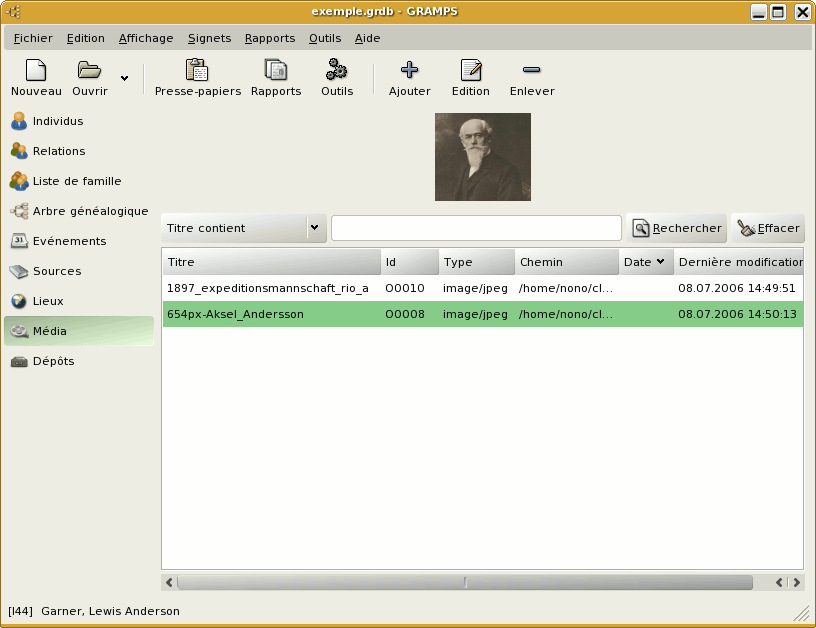Open the Rapports toolbar icon

tap(275, 71)
